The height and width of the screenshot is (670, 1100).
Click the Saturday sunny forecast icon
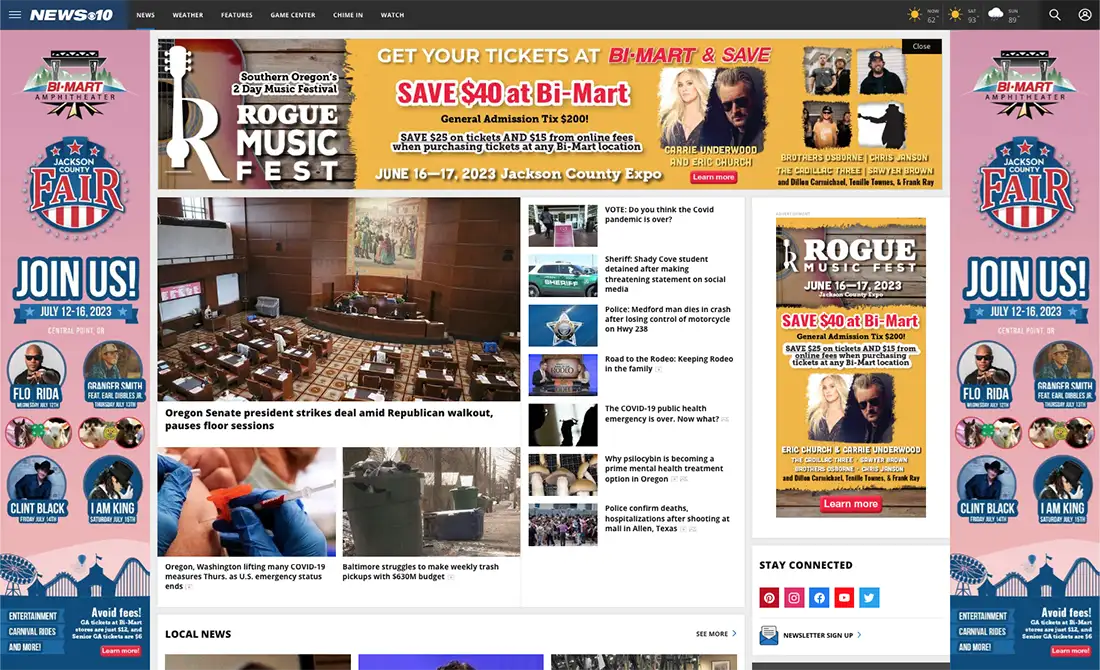click(x=955, y=14)
